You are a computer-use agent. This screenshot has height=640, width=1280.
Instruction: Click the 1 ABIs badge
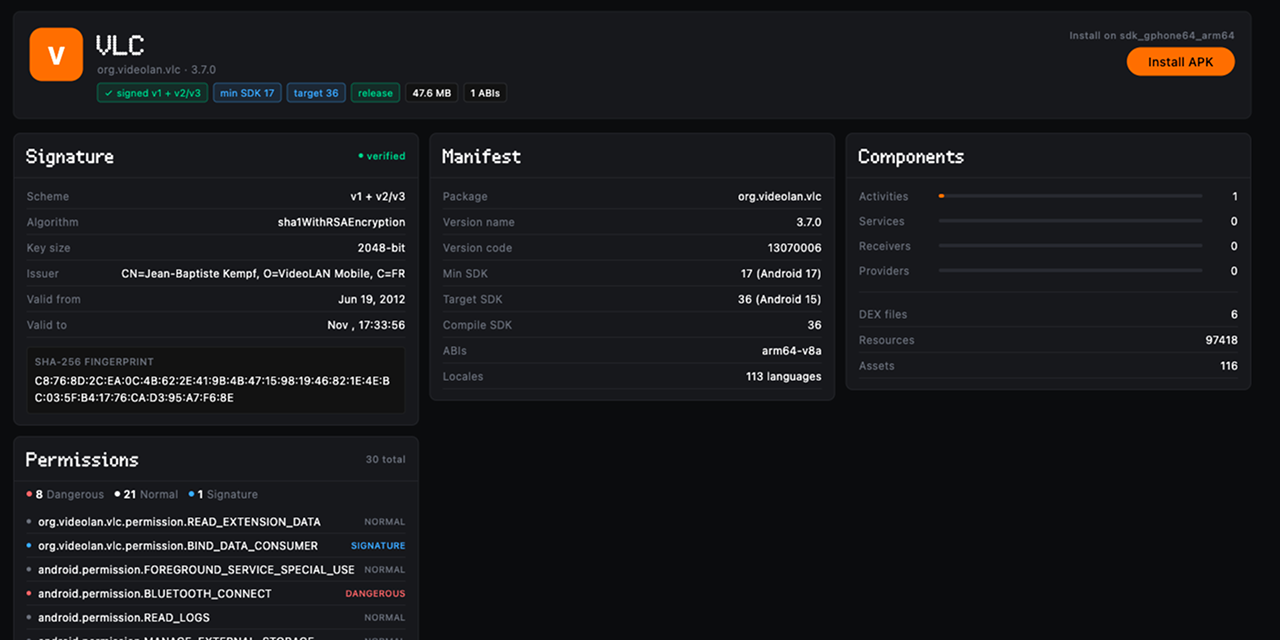(485, 93)
